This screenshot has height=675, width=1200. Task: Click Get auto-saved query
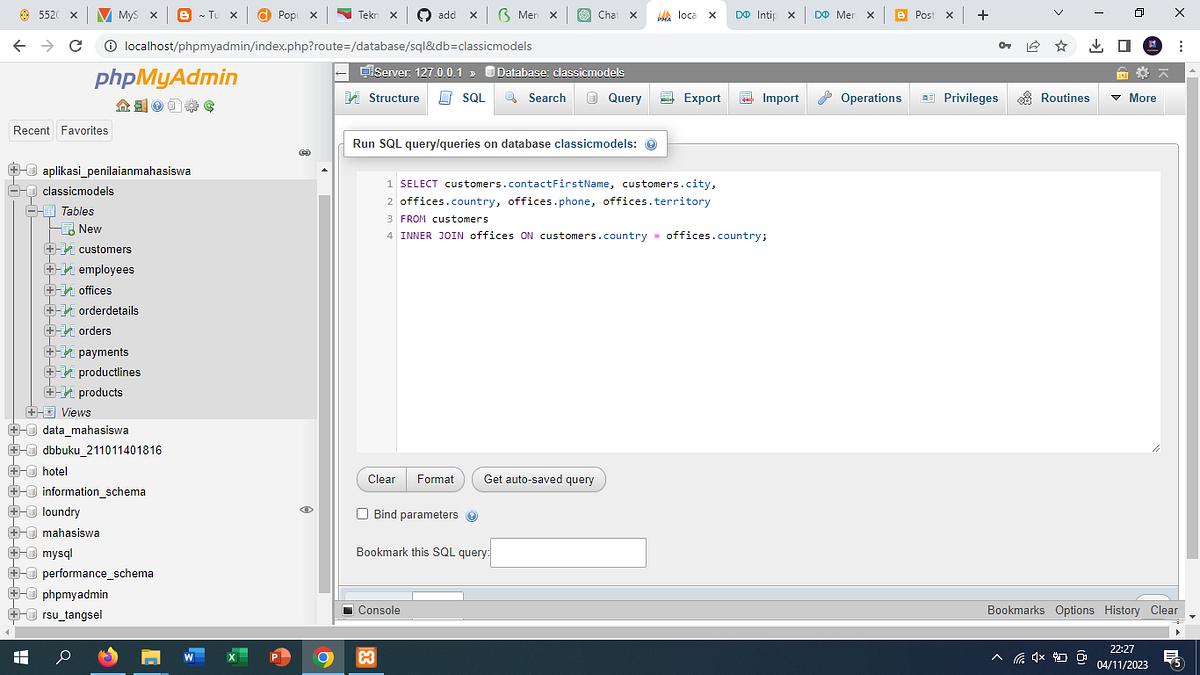(538, 479)
